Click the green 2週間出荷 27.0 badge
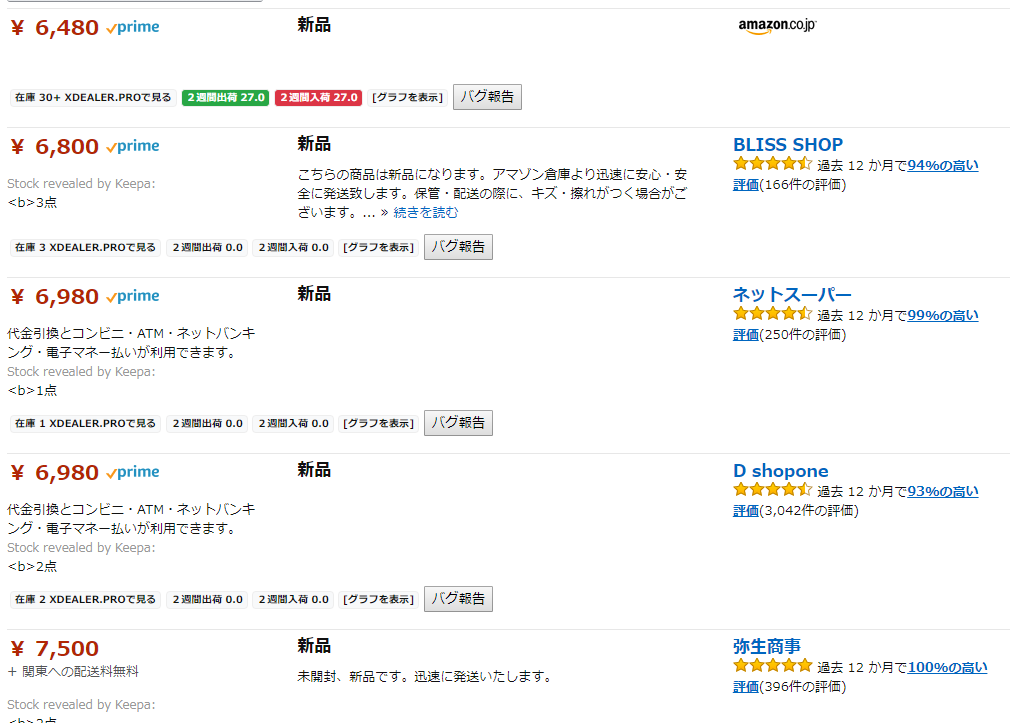The width and height of the screenshot is (1010, 723). click(225, 97)
